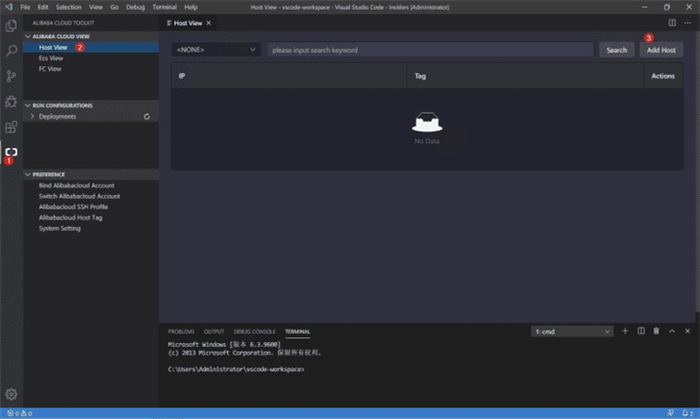Kill terminal with trash icon
This screenshot has width=700, height=419.
tap(656, 331)
